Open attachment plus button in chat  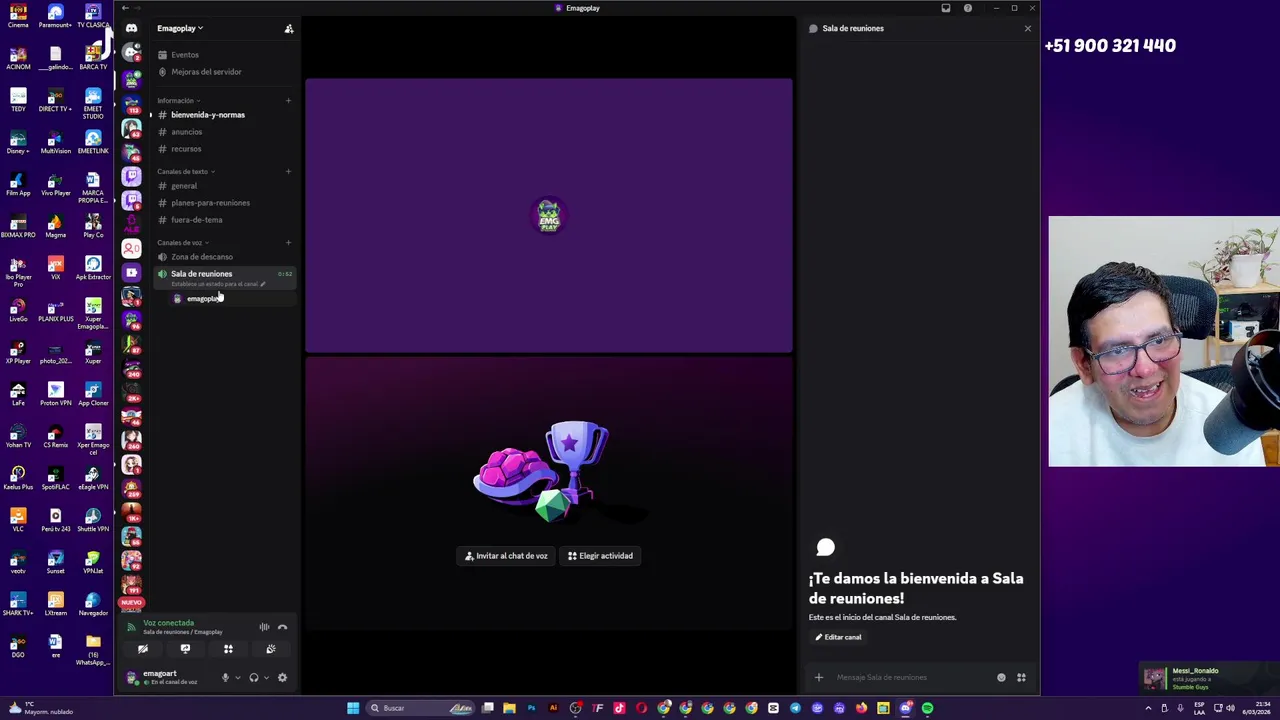818,678
